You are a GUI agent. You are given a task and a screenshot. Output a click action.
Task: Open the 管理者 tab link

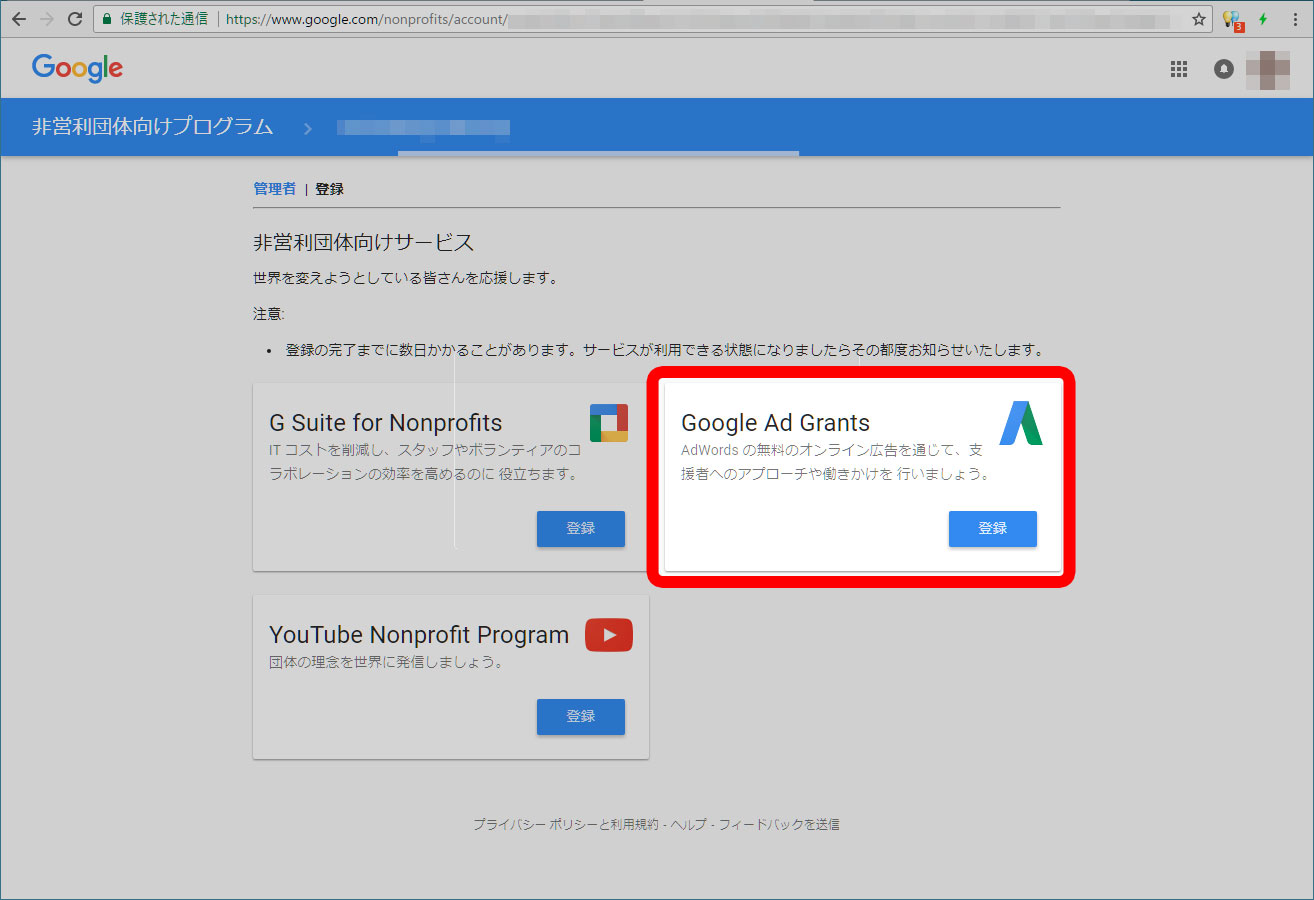pyautogui.click(x=275, y=189)
